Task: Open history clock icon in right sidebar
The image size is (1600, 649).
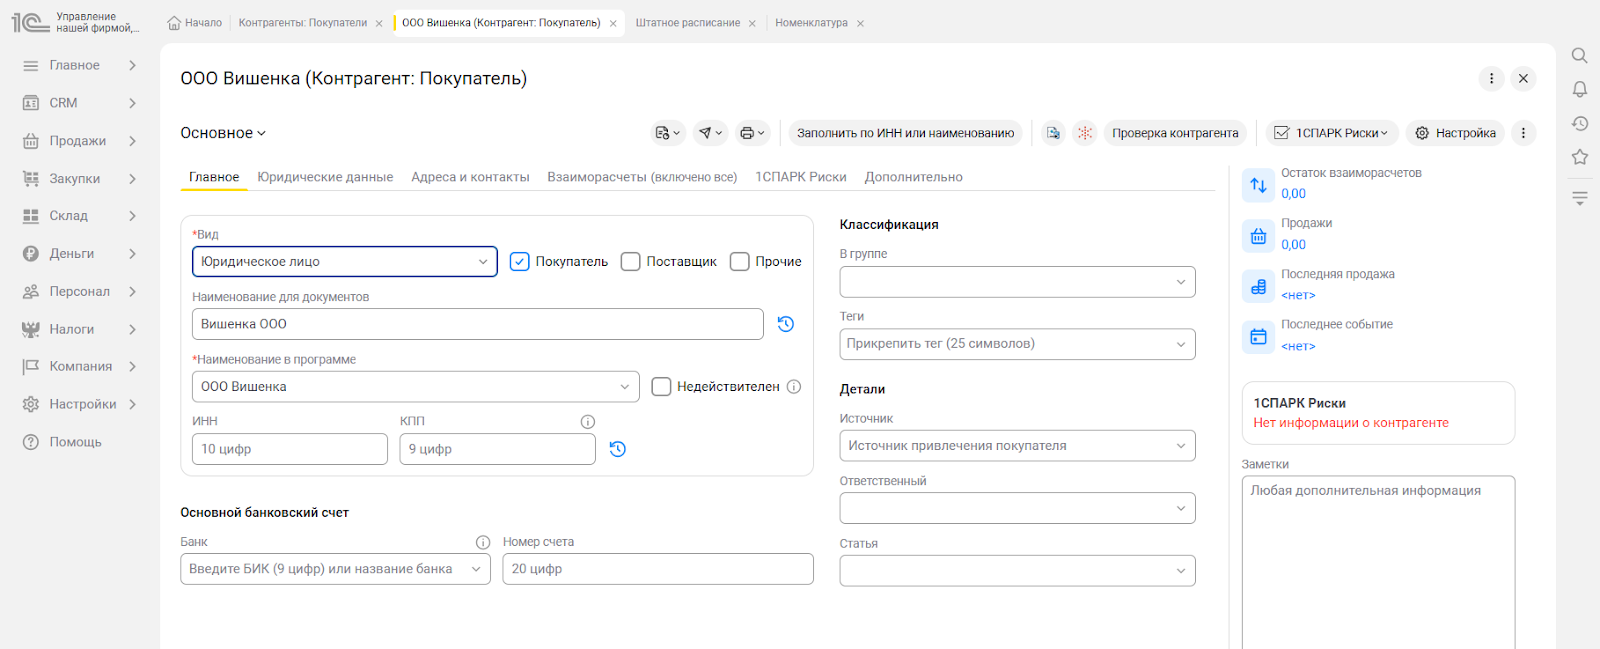Action: (1579, 123)
